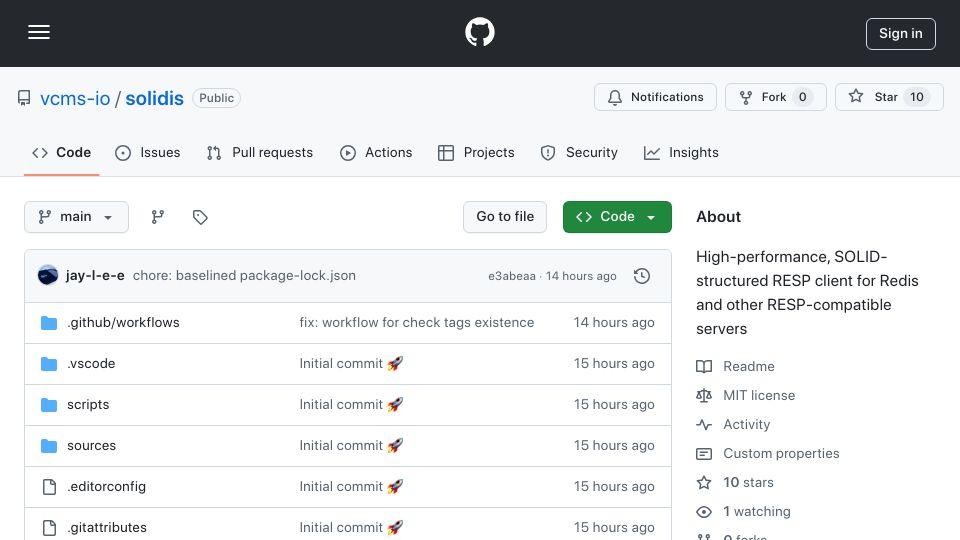960x540 pixels.
Task: Click the .vscode folder icon
Action: (x=49, y=364)
